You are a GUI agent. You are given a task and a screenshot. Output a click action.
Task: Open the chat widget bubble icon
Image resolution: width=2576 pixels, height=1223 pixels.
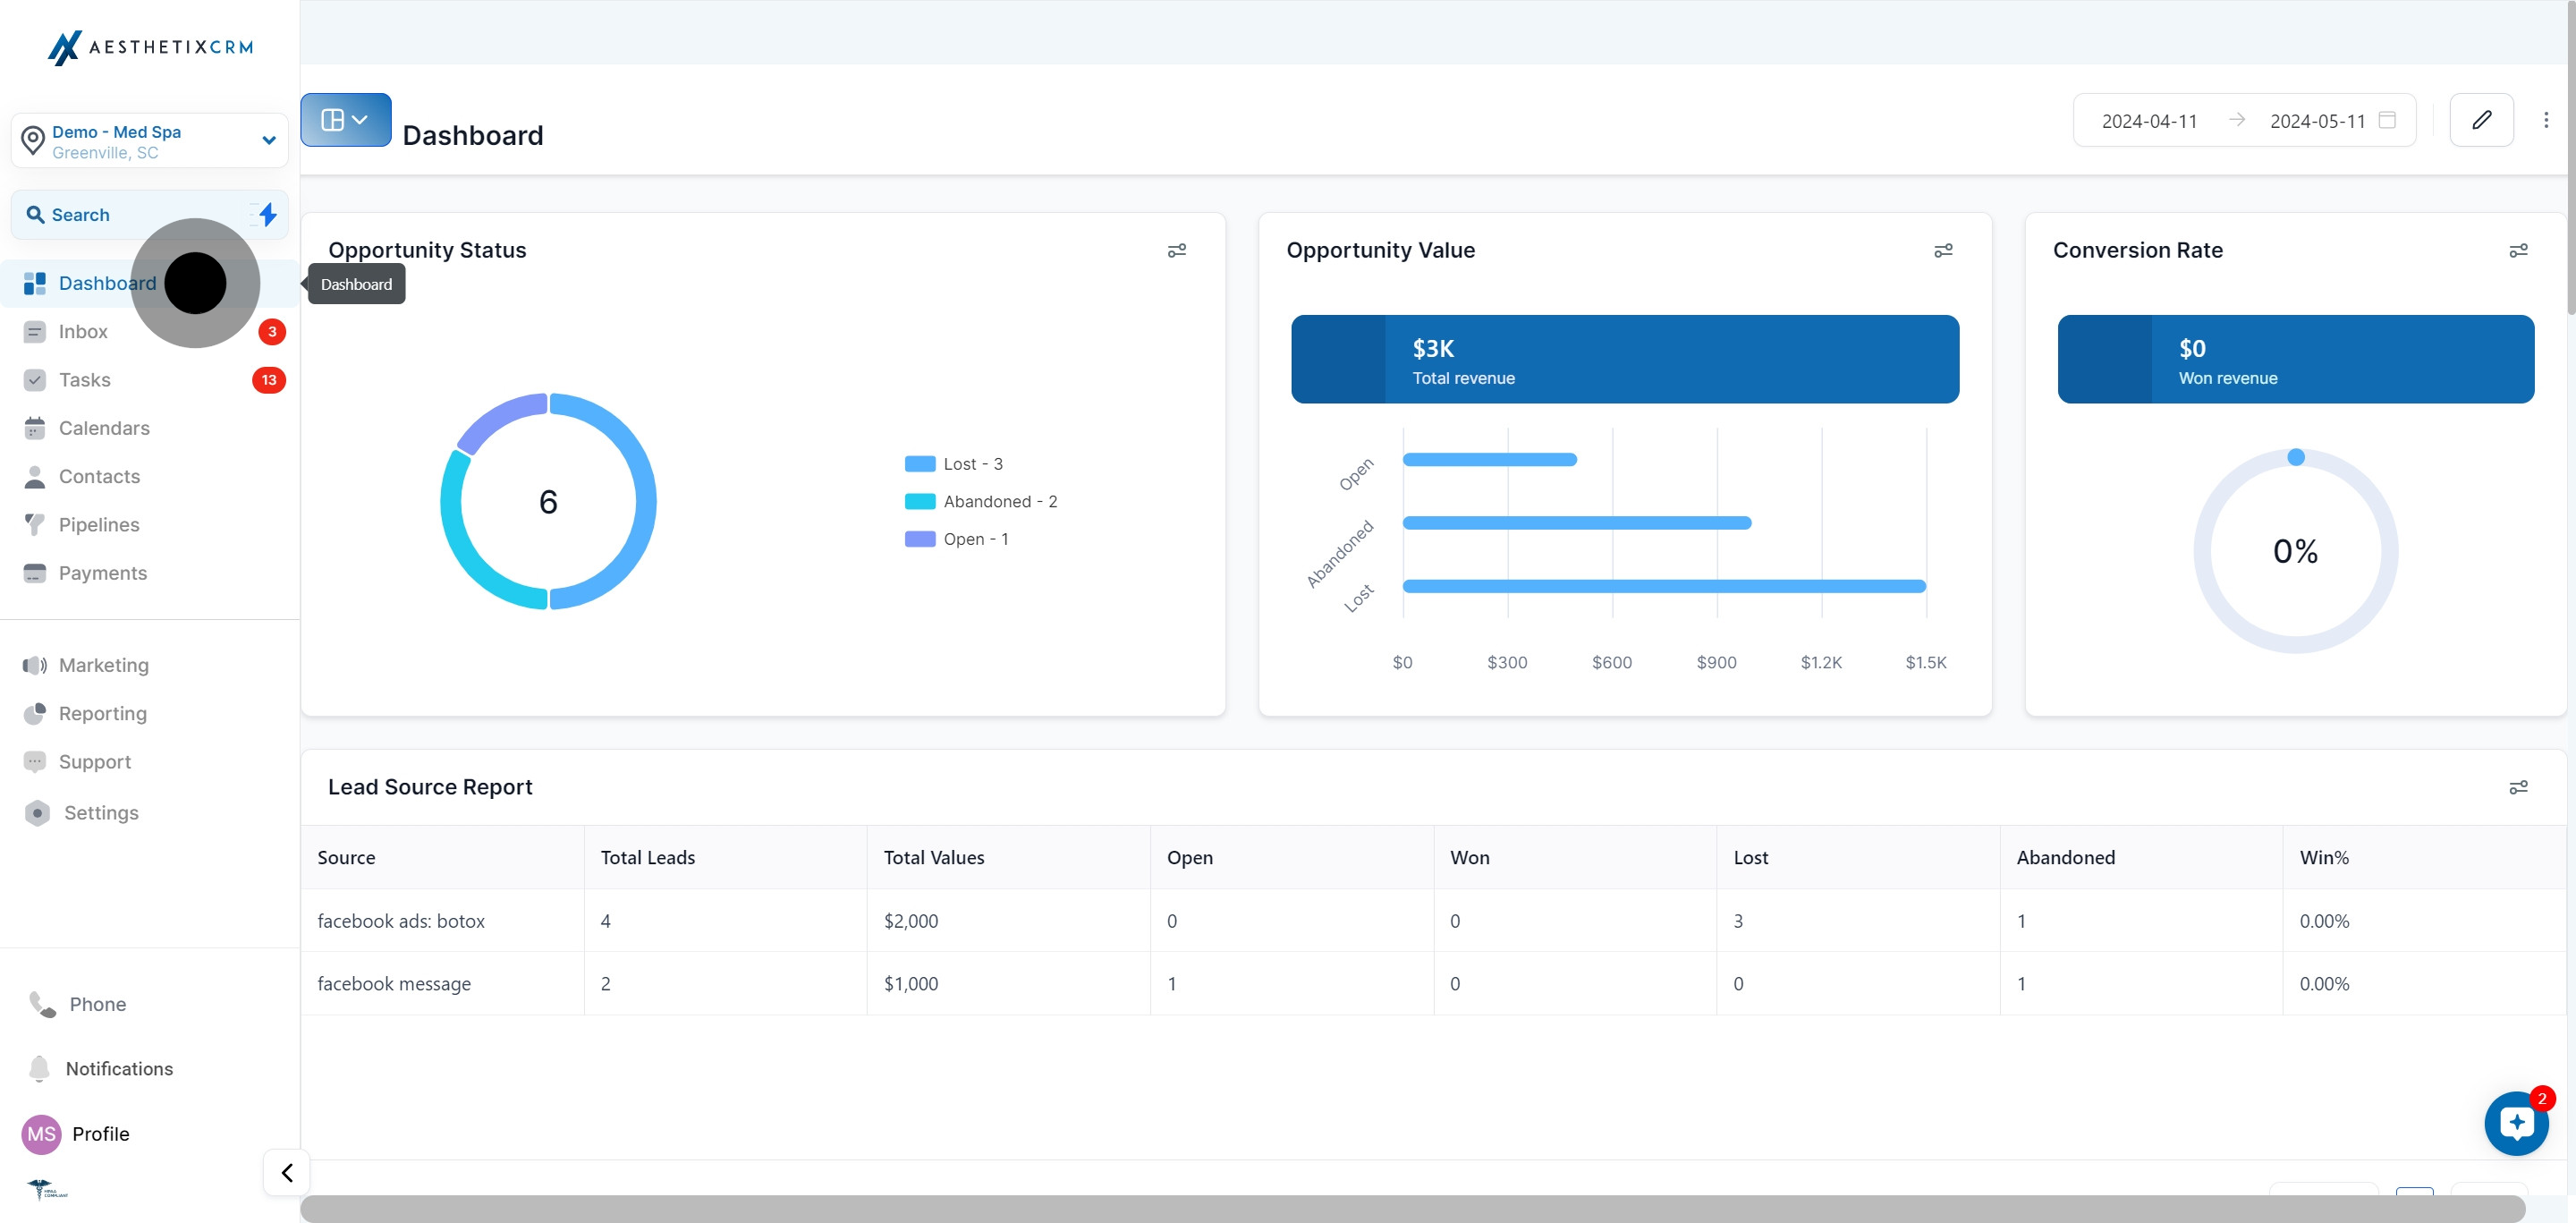[2516, 1123]
